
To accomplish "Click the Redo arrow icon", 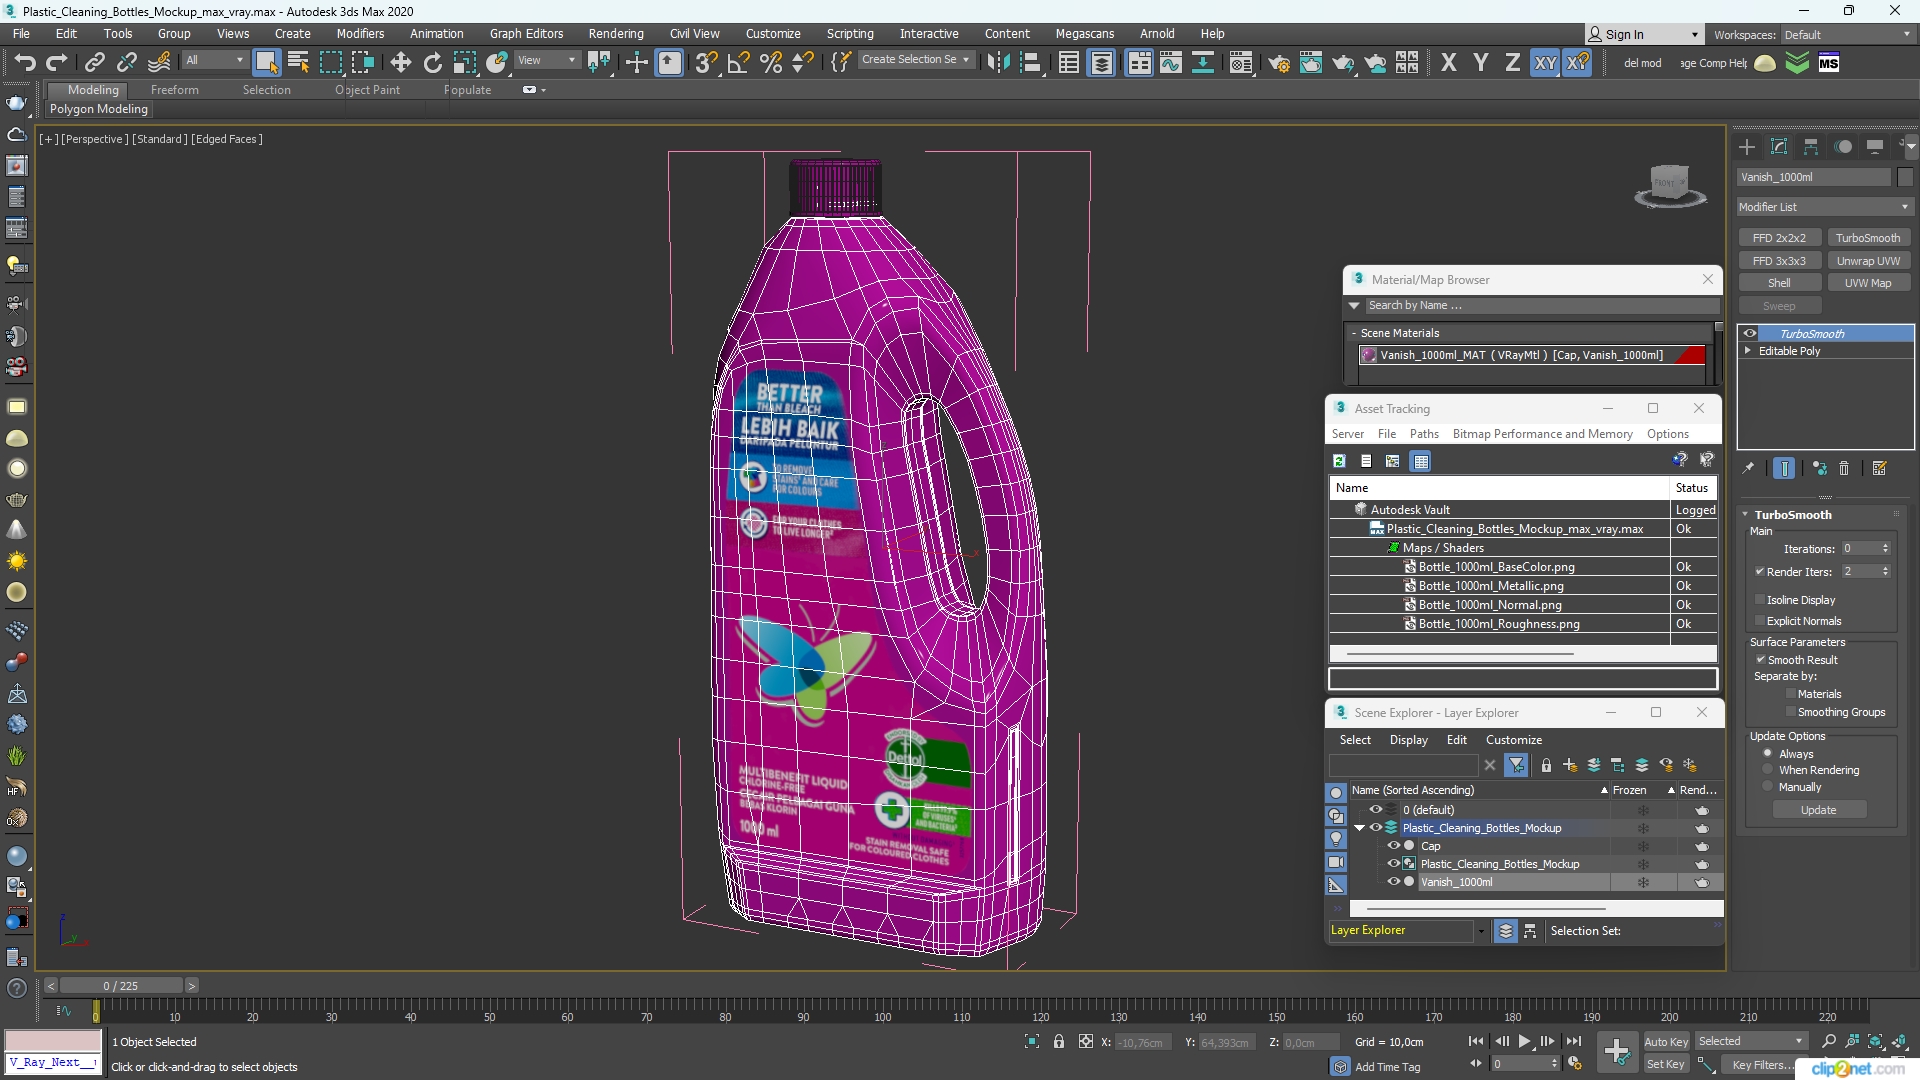I will (57, 63).
